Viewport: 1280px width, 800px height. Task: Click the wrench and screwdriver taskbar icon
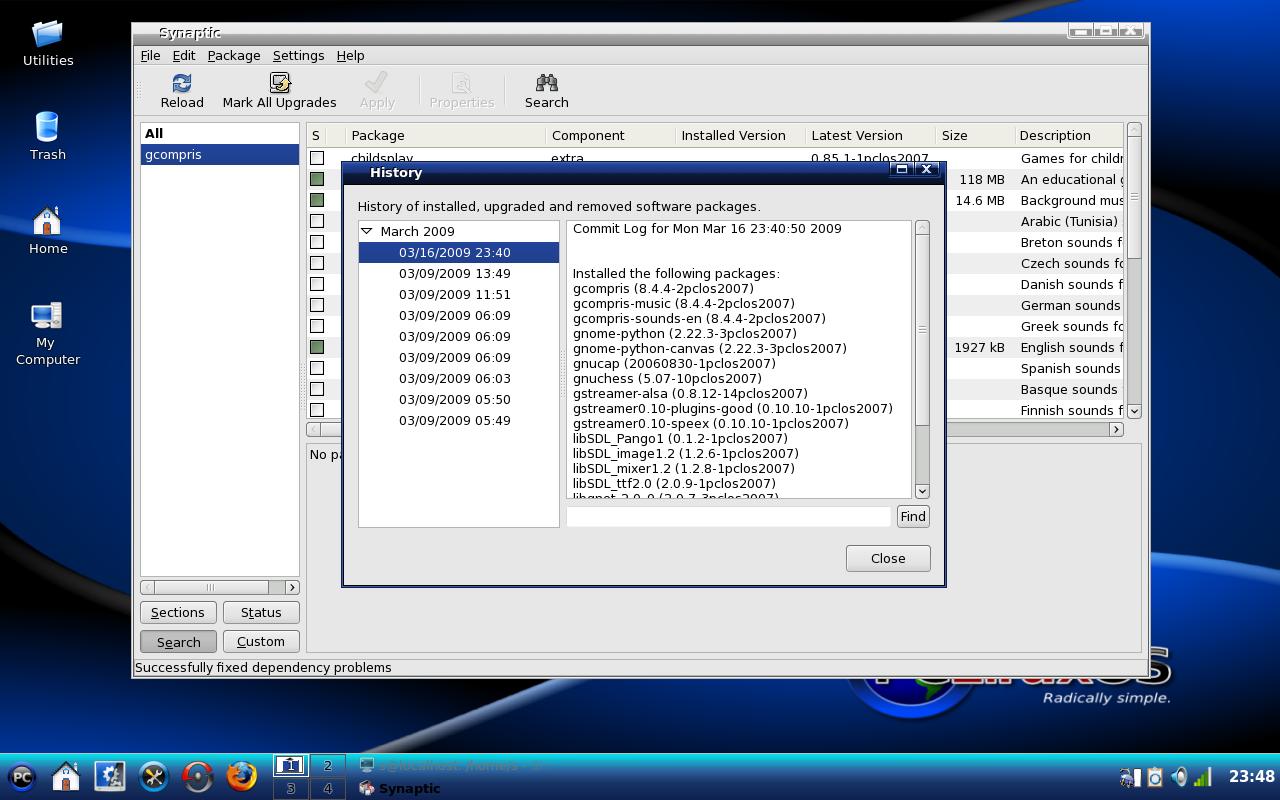[154, 776]
